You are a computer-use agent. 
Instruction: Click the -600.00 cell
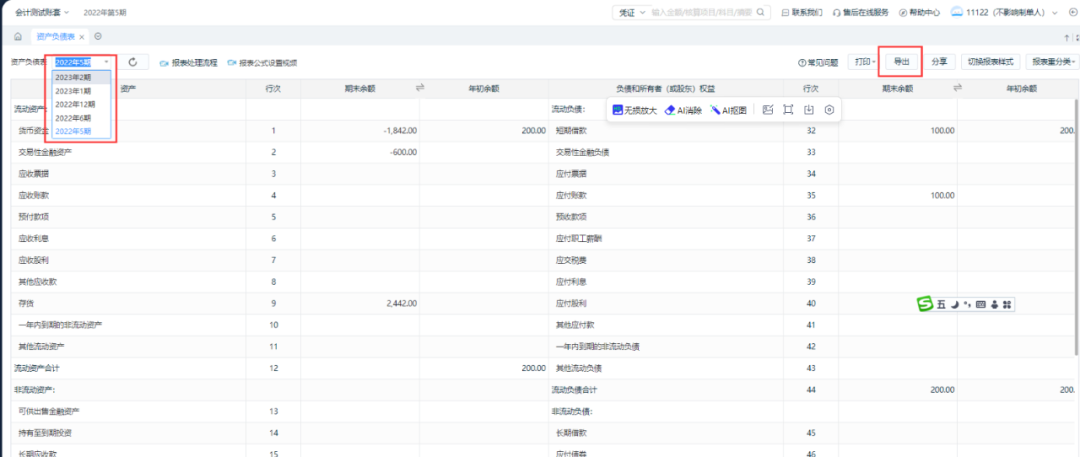click(x=401, y=152)
